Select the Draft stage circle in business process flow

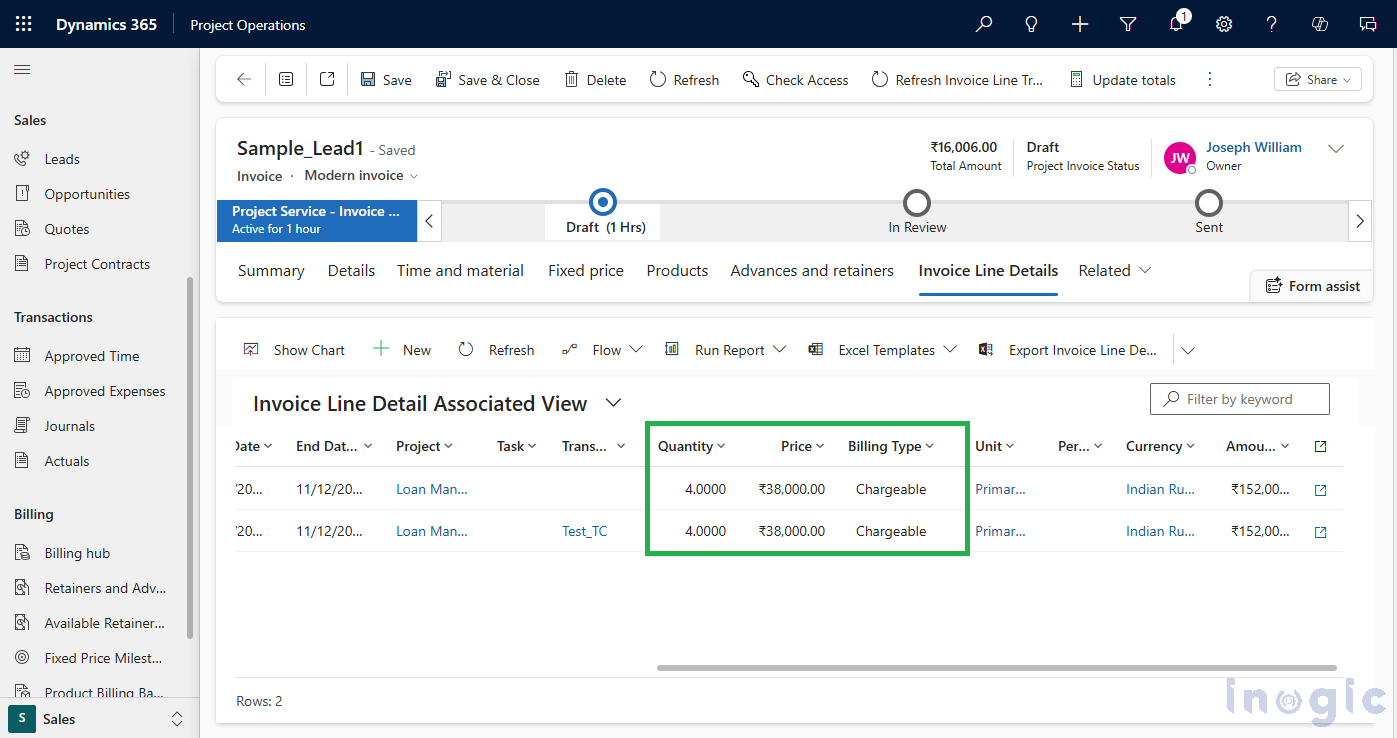click(x=601, y=201)
